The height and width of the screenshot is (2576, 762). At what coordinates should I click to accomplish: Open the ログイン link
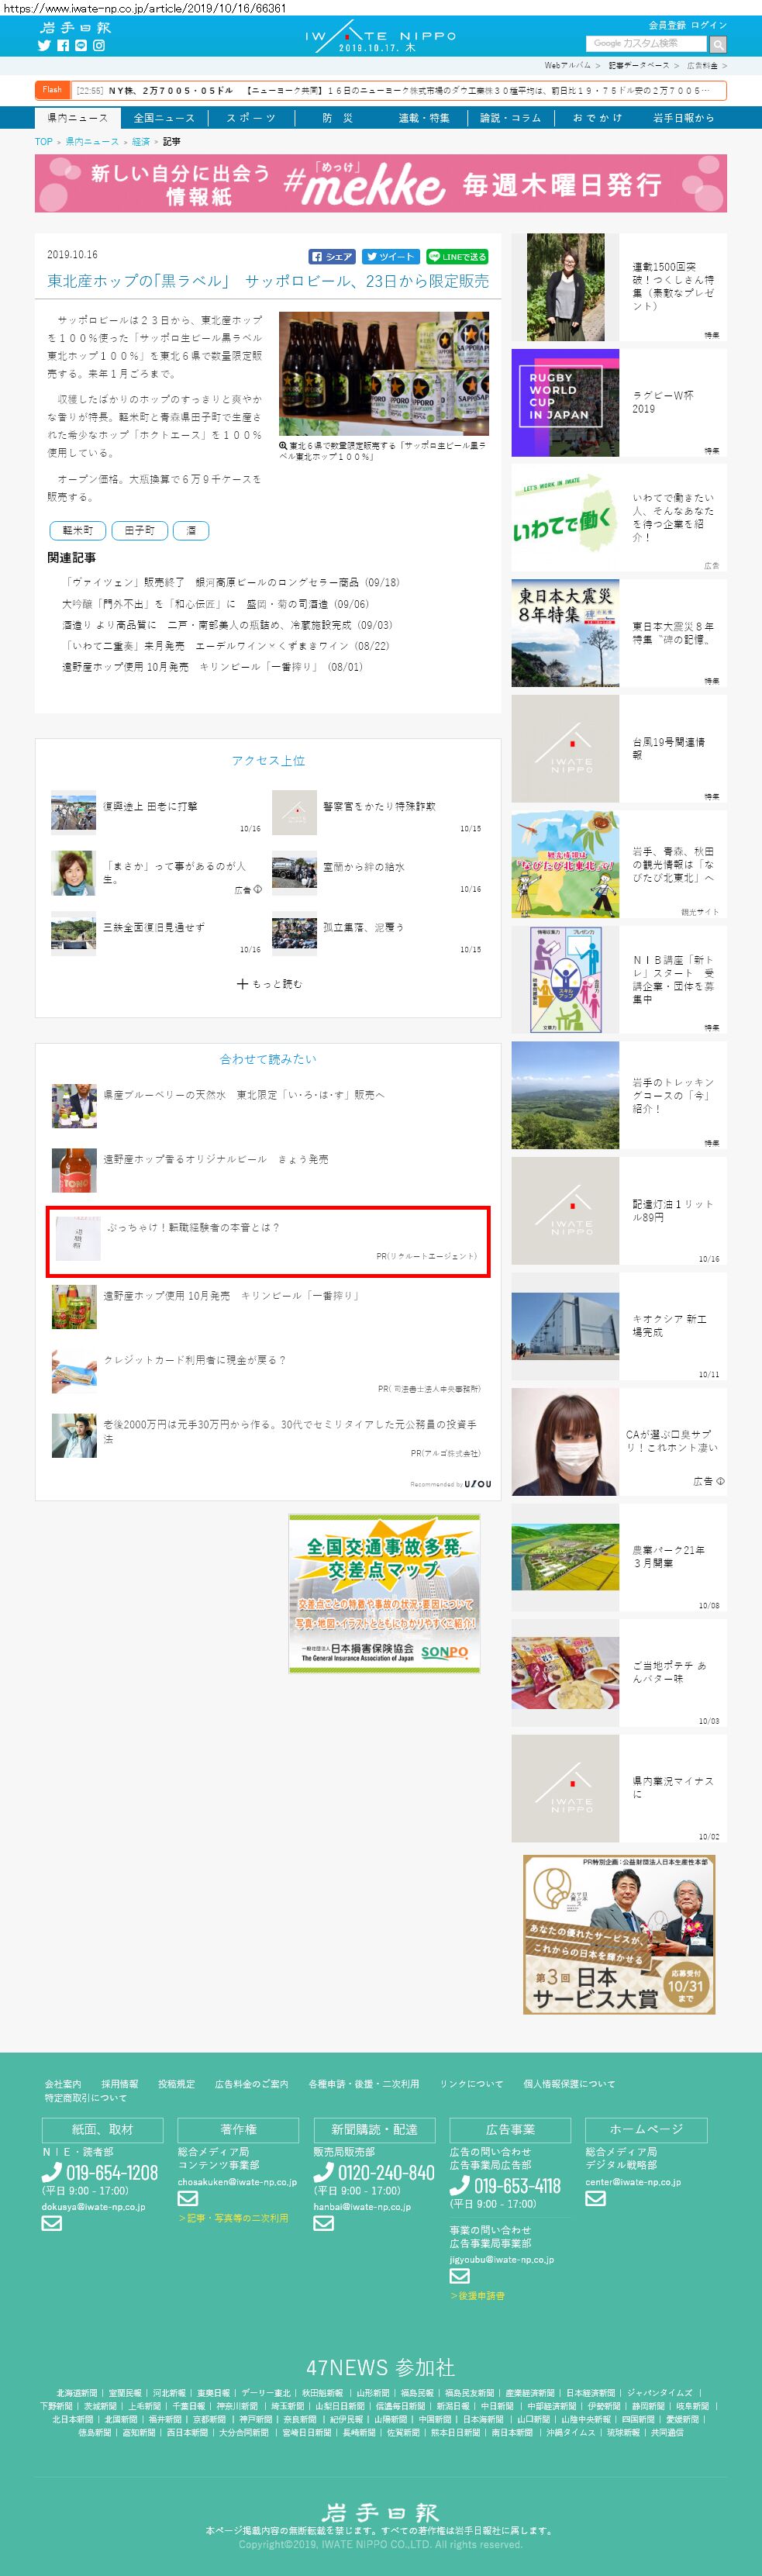click(709, 25)
